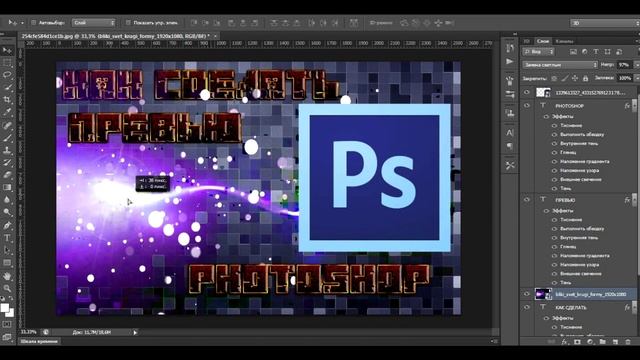Viewport: 640px width, 360px height.
Task: Hide the PHOTOSHOP text layer
Action: coord(527,106)
